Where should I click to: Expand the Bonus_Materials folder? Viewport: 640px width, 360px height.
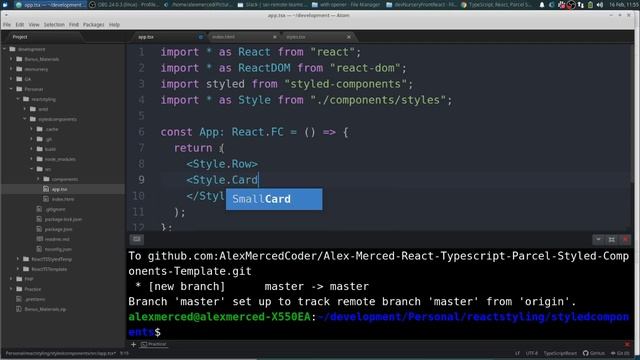[11, 59]
